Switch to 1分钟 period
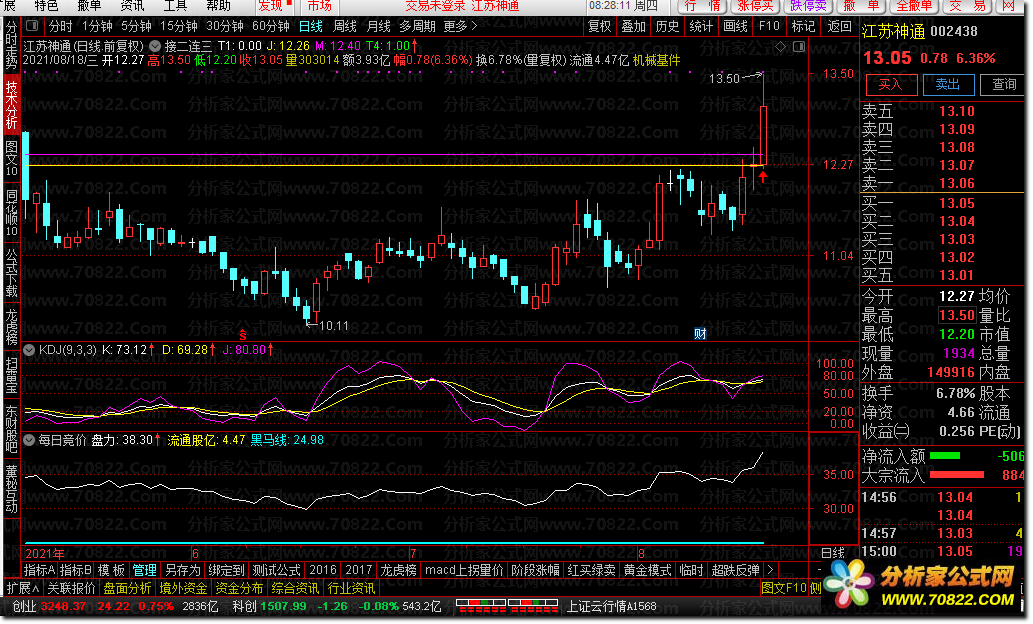 click(x=97, y=26)
